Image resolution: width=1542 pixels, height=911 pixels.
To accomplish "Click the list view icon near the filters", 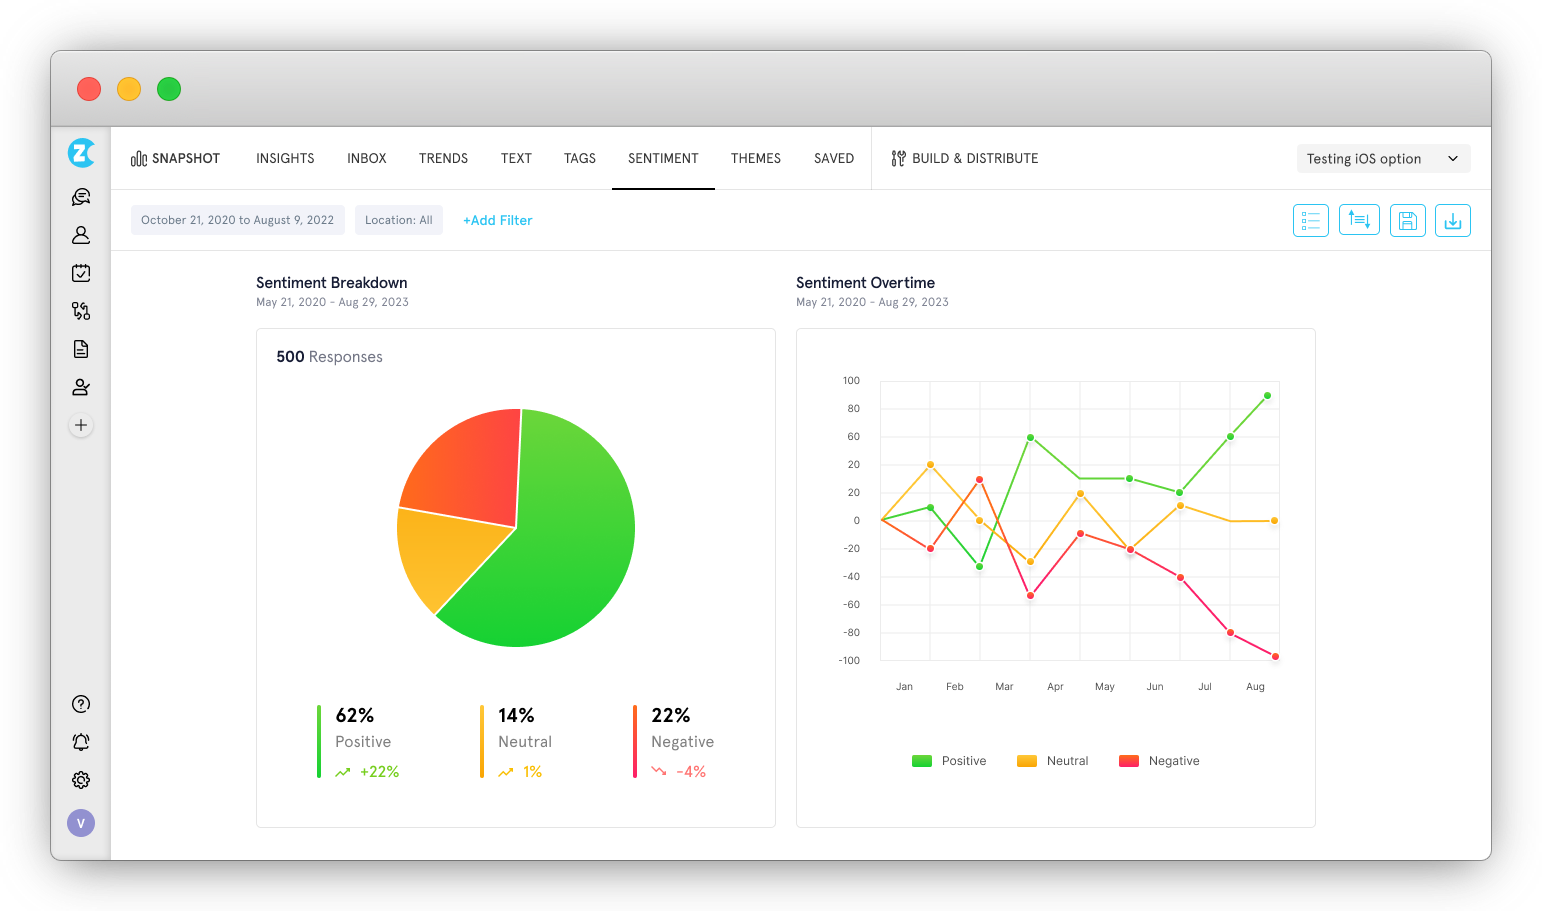I will [x=1311, y=220].
